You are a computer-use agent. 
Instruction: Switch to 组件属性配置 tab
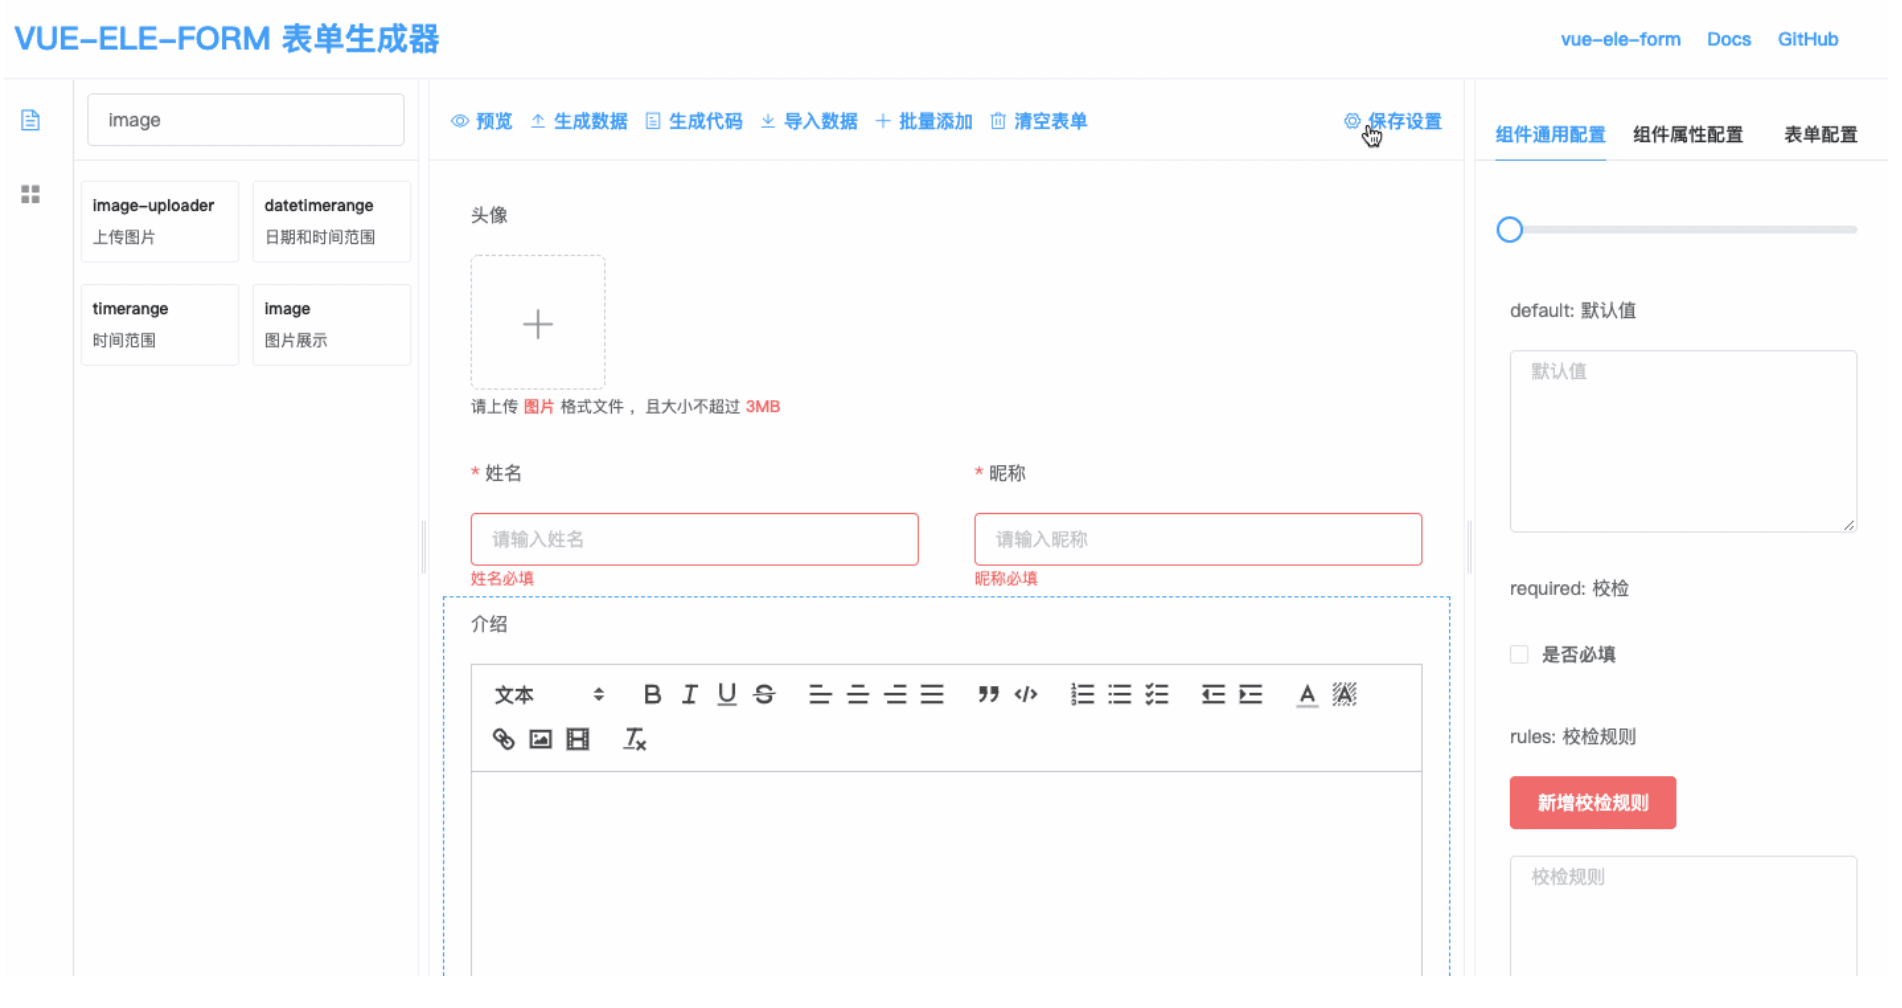[1687, 134]
